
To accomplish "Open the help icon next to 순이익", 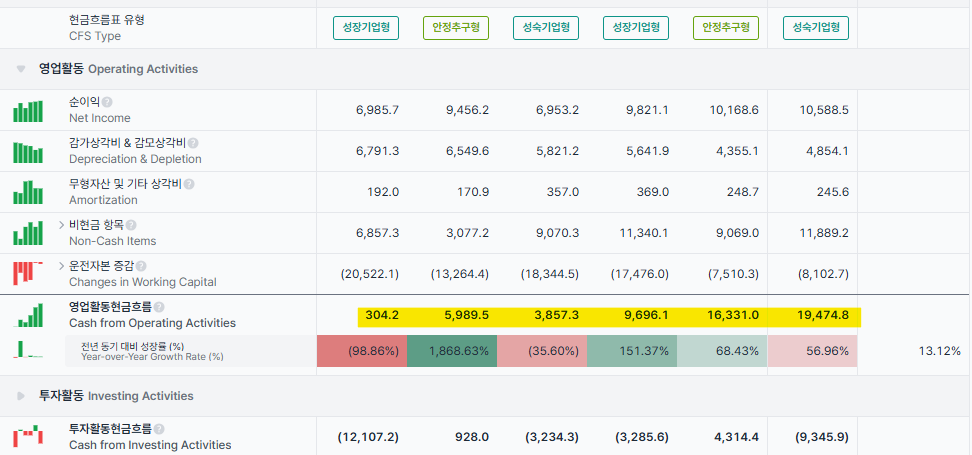I will pos(107,102).
